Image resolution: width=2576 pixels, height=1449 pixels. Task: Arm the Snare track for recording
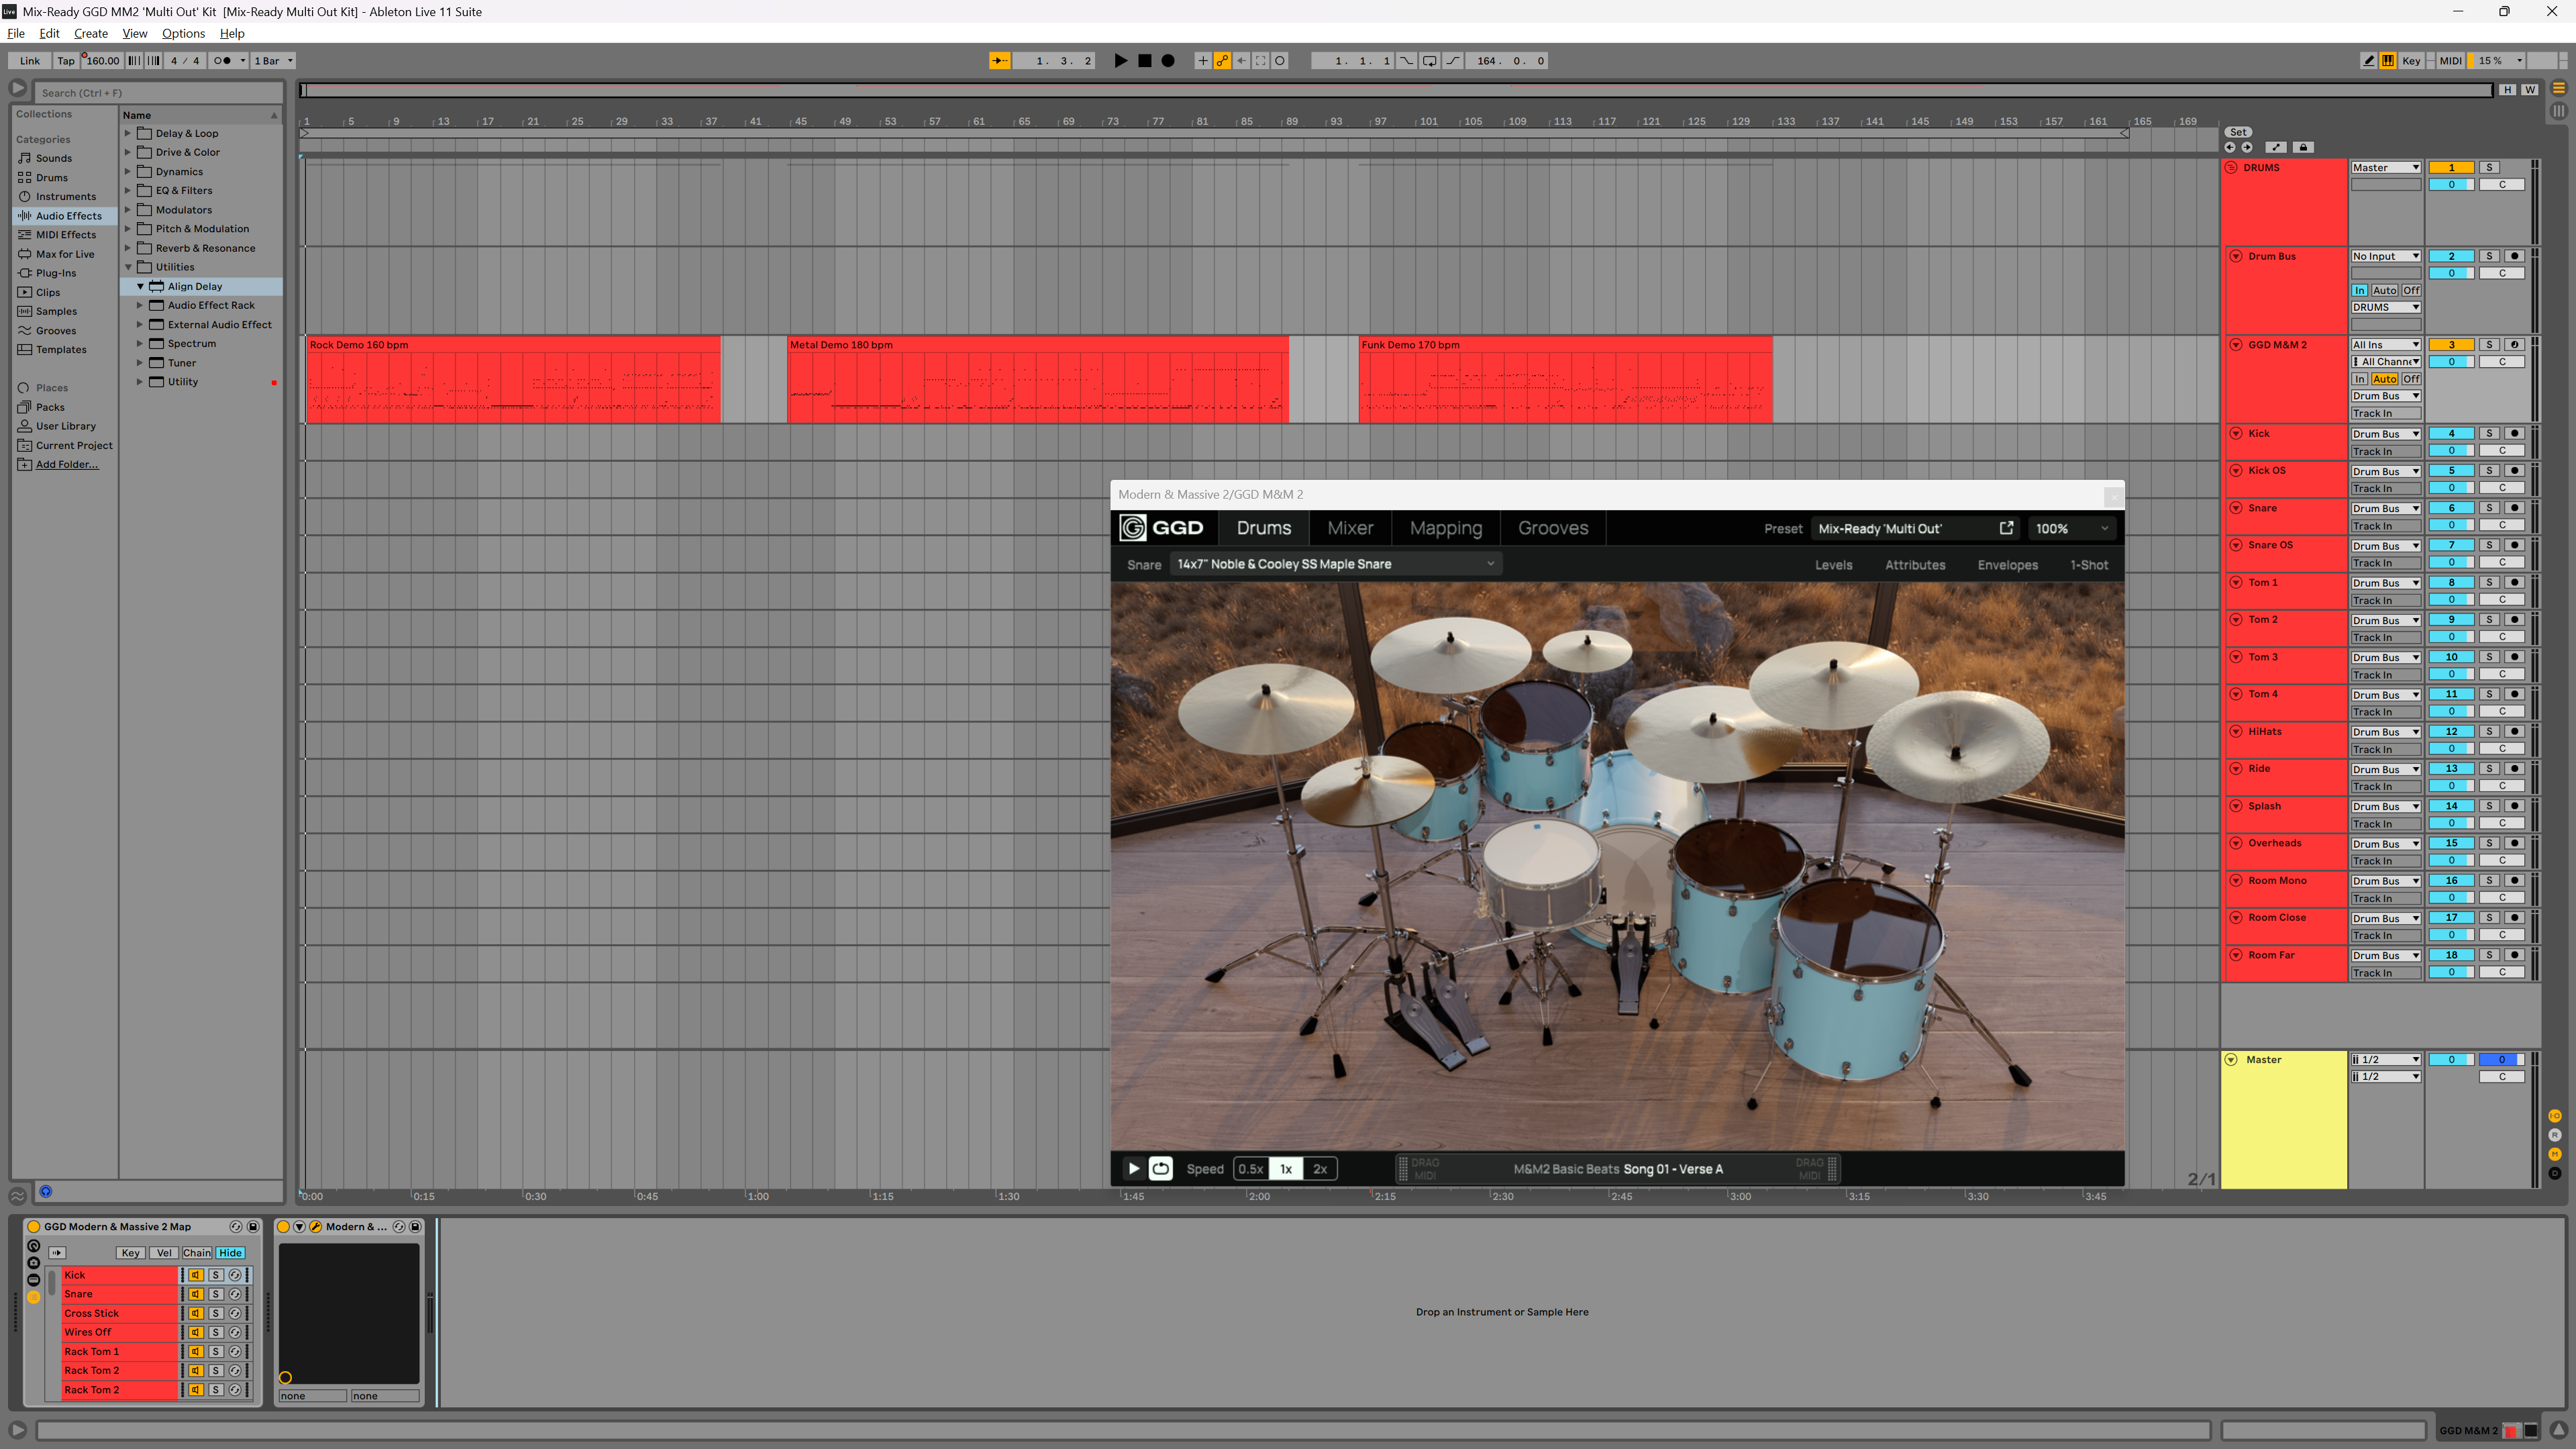(x=2514, y=508)
